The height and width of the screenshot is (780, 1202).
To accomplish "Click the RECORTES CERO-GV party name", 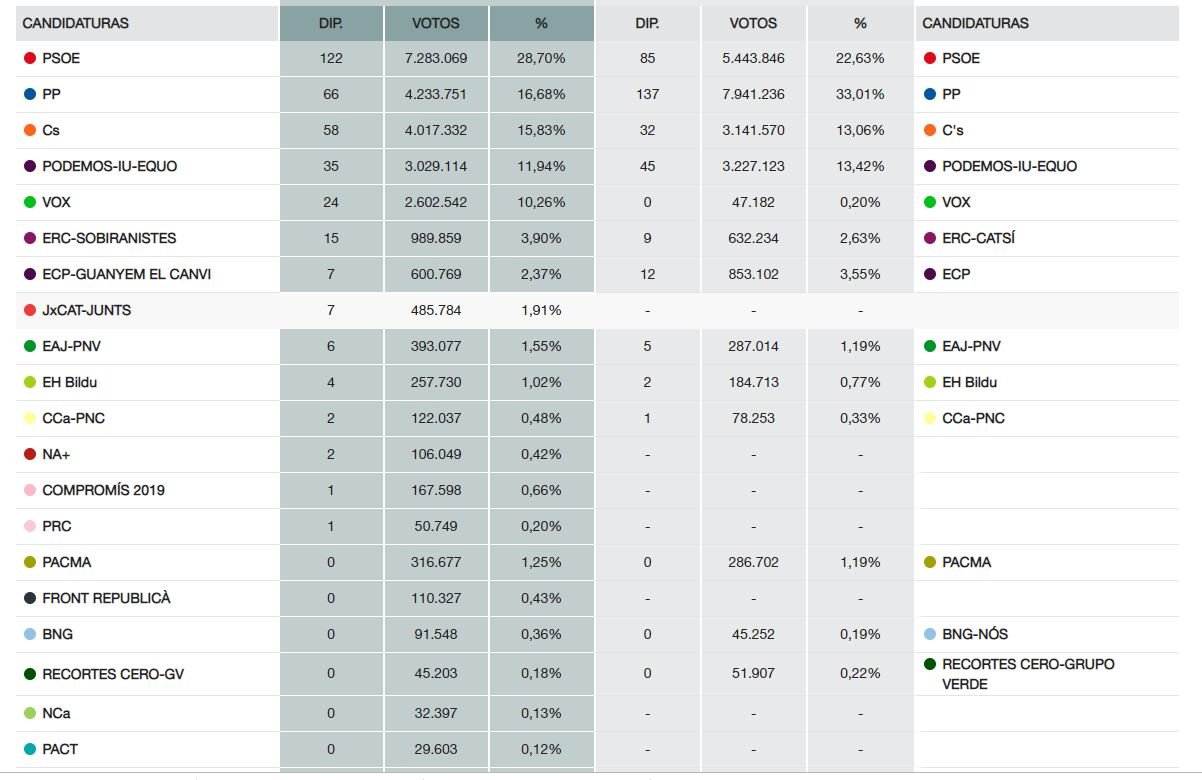I will pos(113,674).
